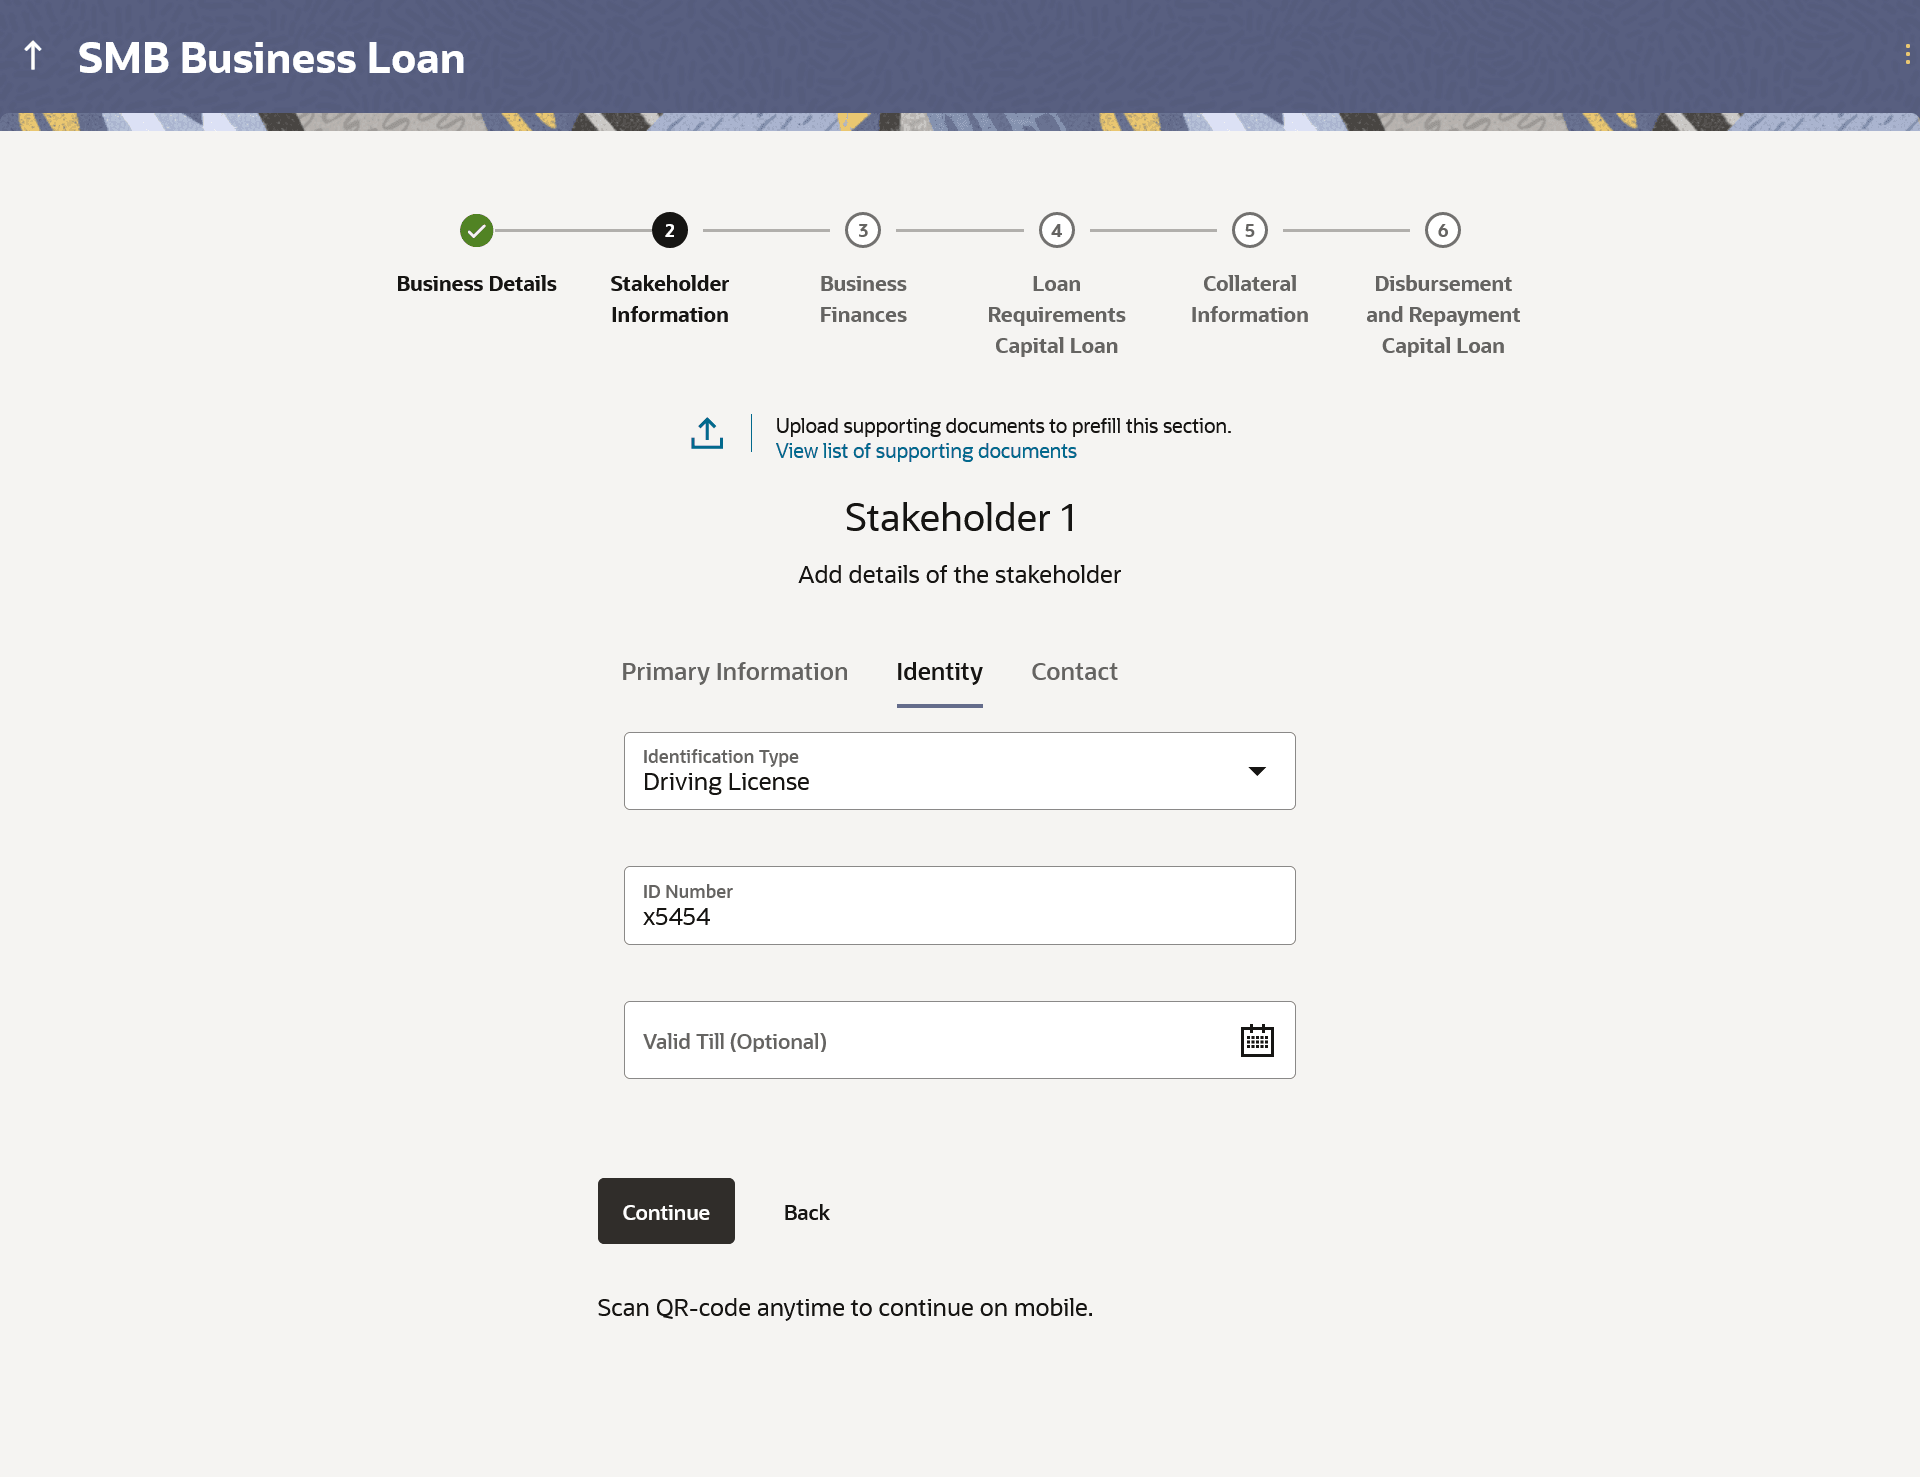The image size is (1920, 1477).
Task: Click the Back button
Action: [806, 1212]
